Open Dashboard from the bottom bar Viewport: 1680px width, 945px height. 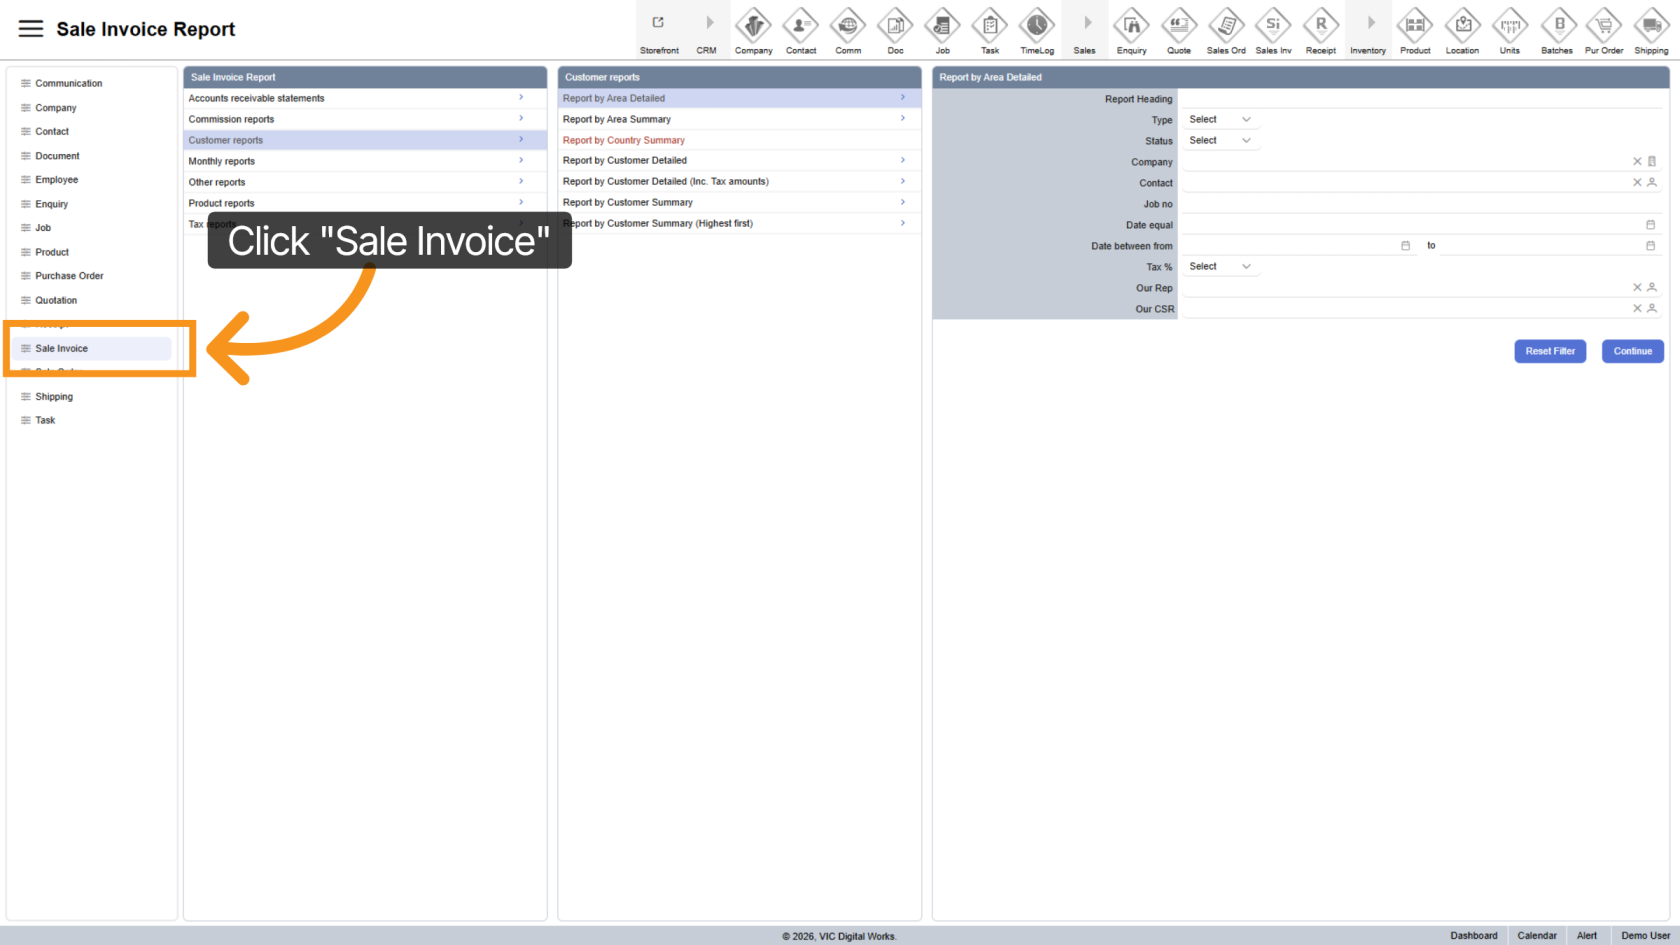(x=1473, y=936)
